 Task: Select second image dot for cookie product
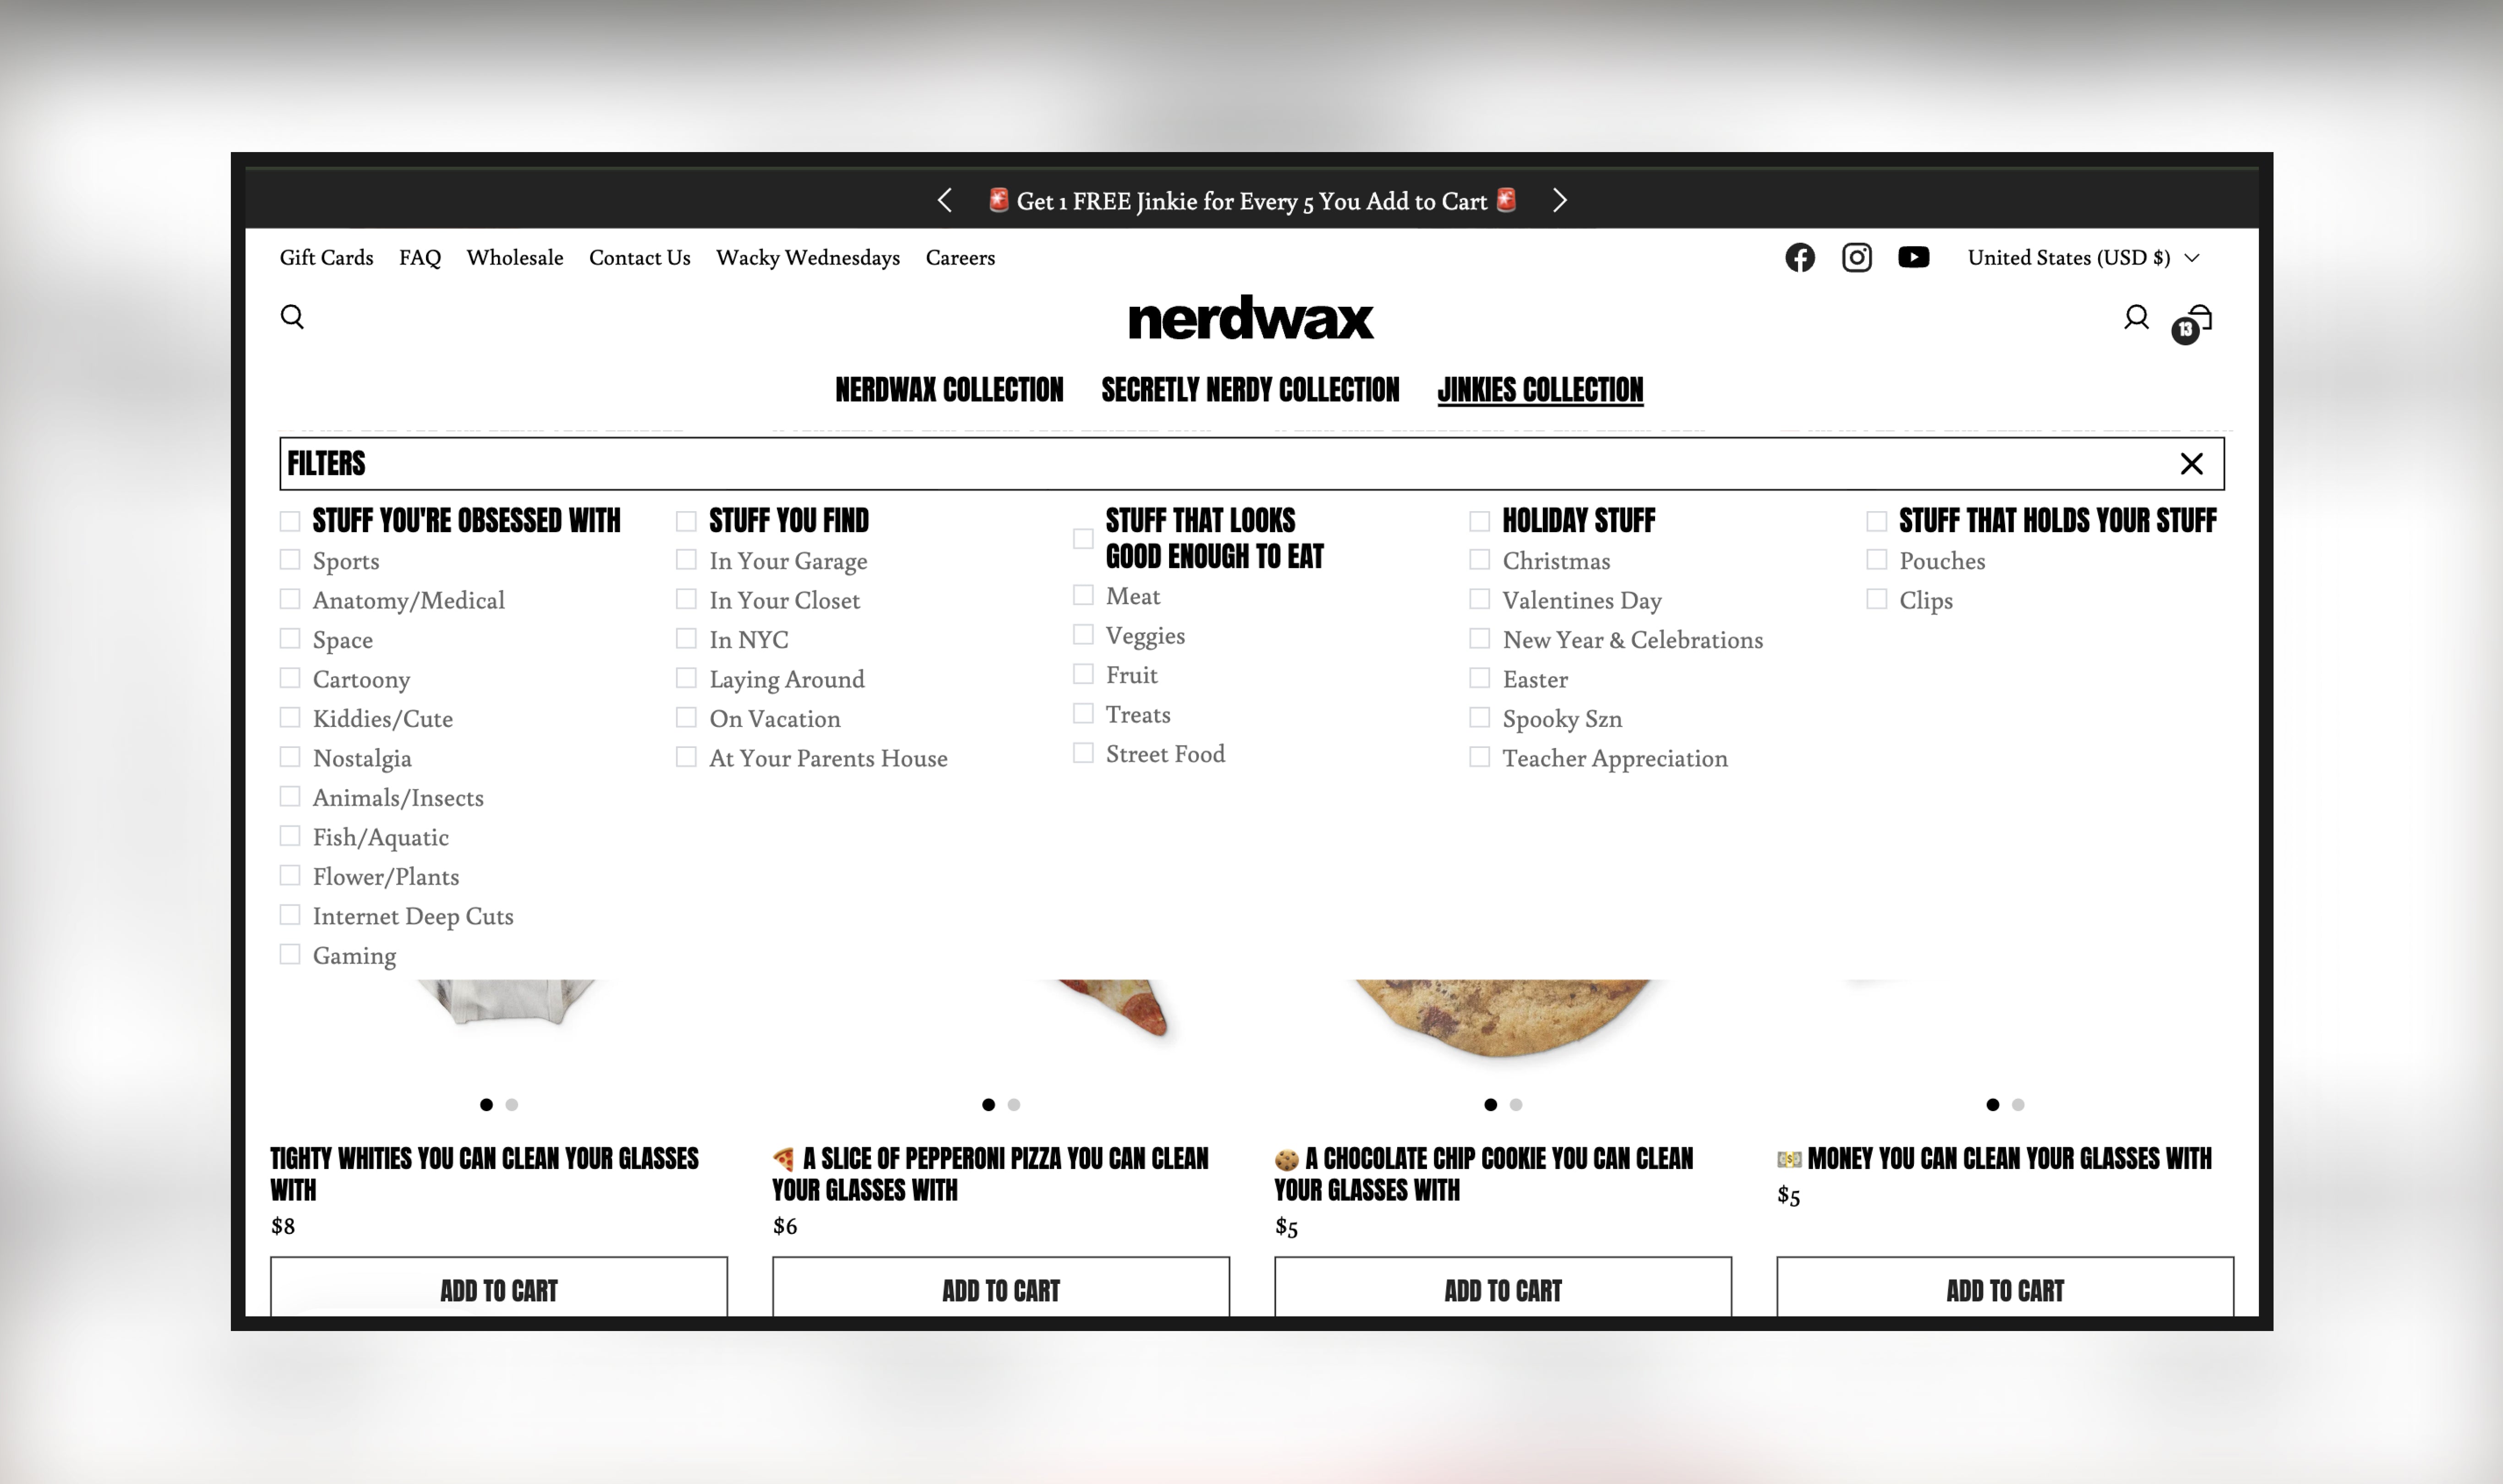(1516, 1105)
